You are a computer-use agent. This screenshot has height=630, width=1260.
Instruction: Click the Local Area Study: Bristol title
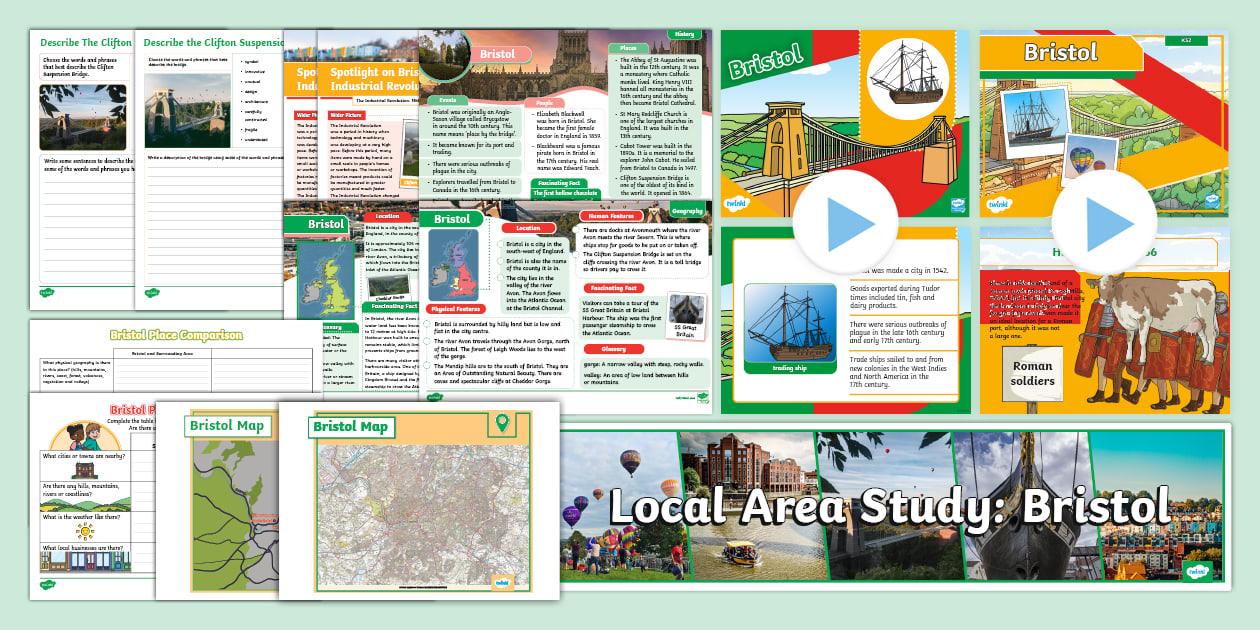point(889,504)
